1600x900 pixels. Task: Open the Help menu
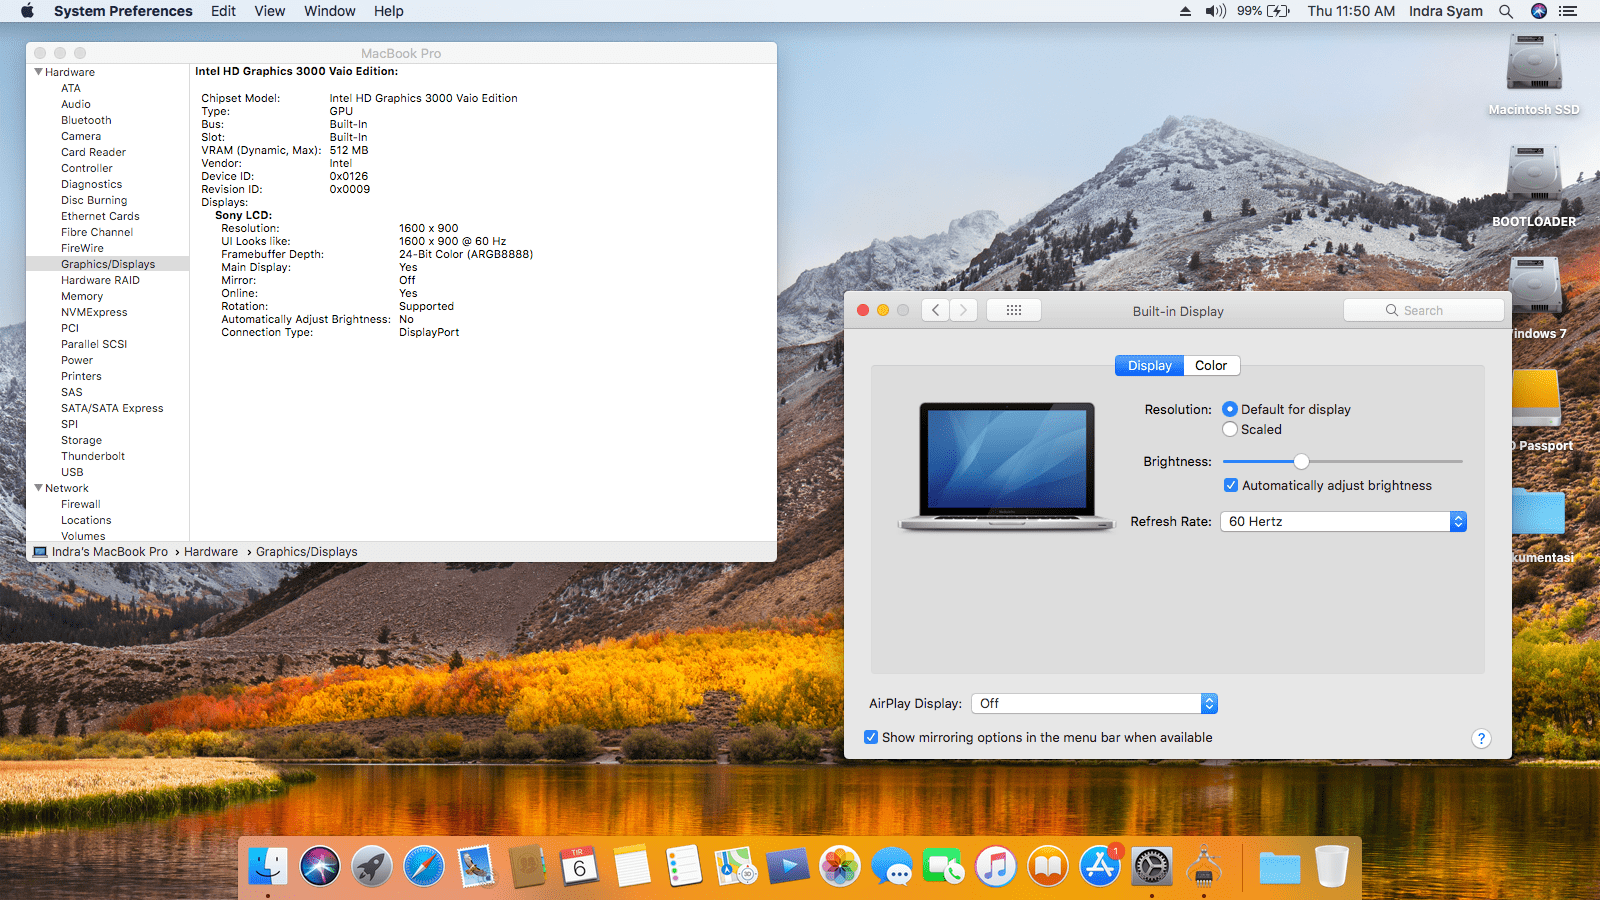[x=389, y=11]
